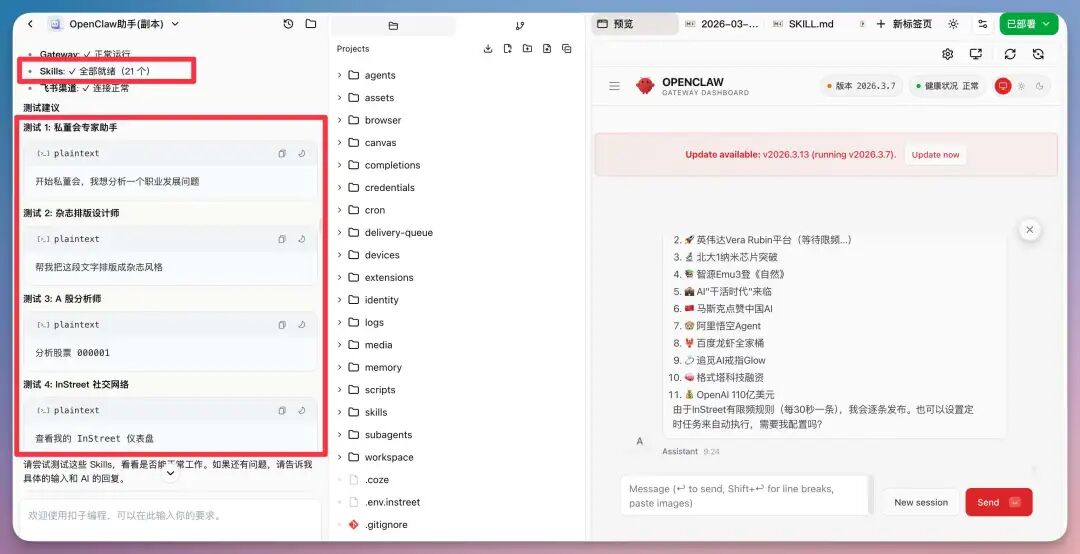The image size is (1080, 554).
Task: Click the text 分析股票 000001
Action: click(x=72, y=353)
